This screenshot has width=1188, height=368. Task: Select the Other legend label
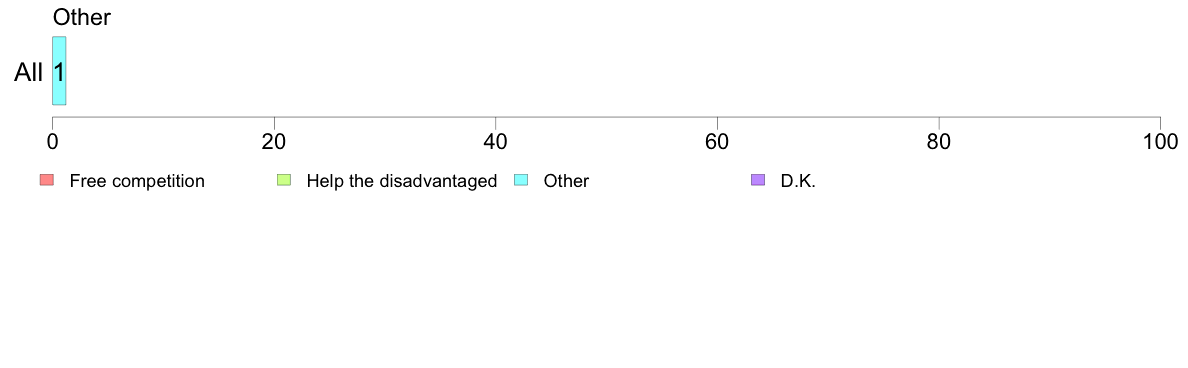tap(566, 181)
